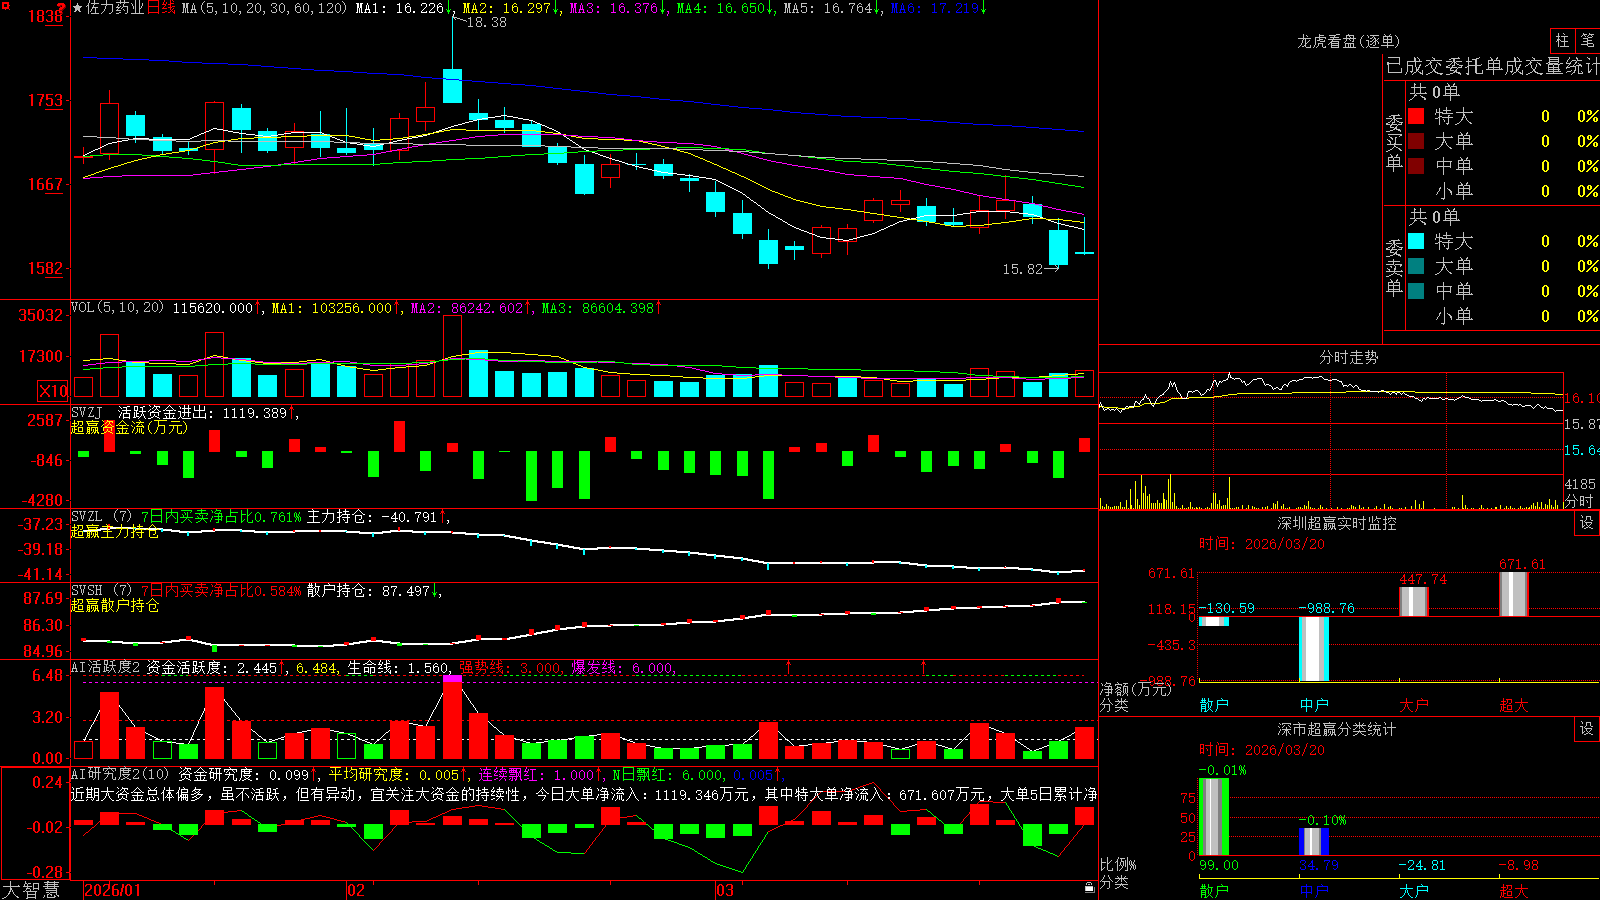
Task: Click the 日线 period label
Action: pos(161,8)
